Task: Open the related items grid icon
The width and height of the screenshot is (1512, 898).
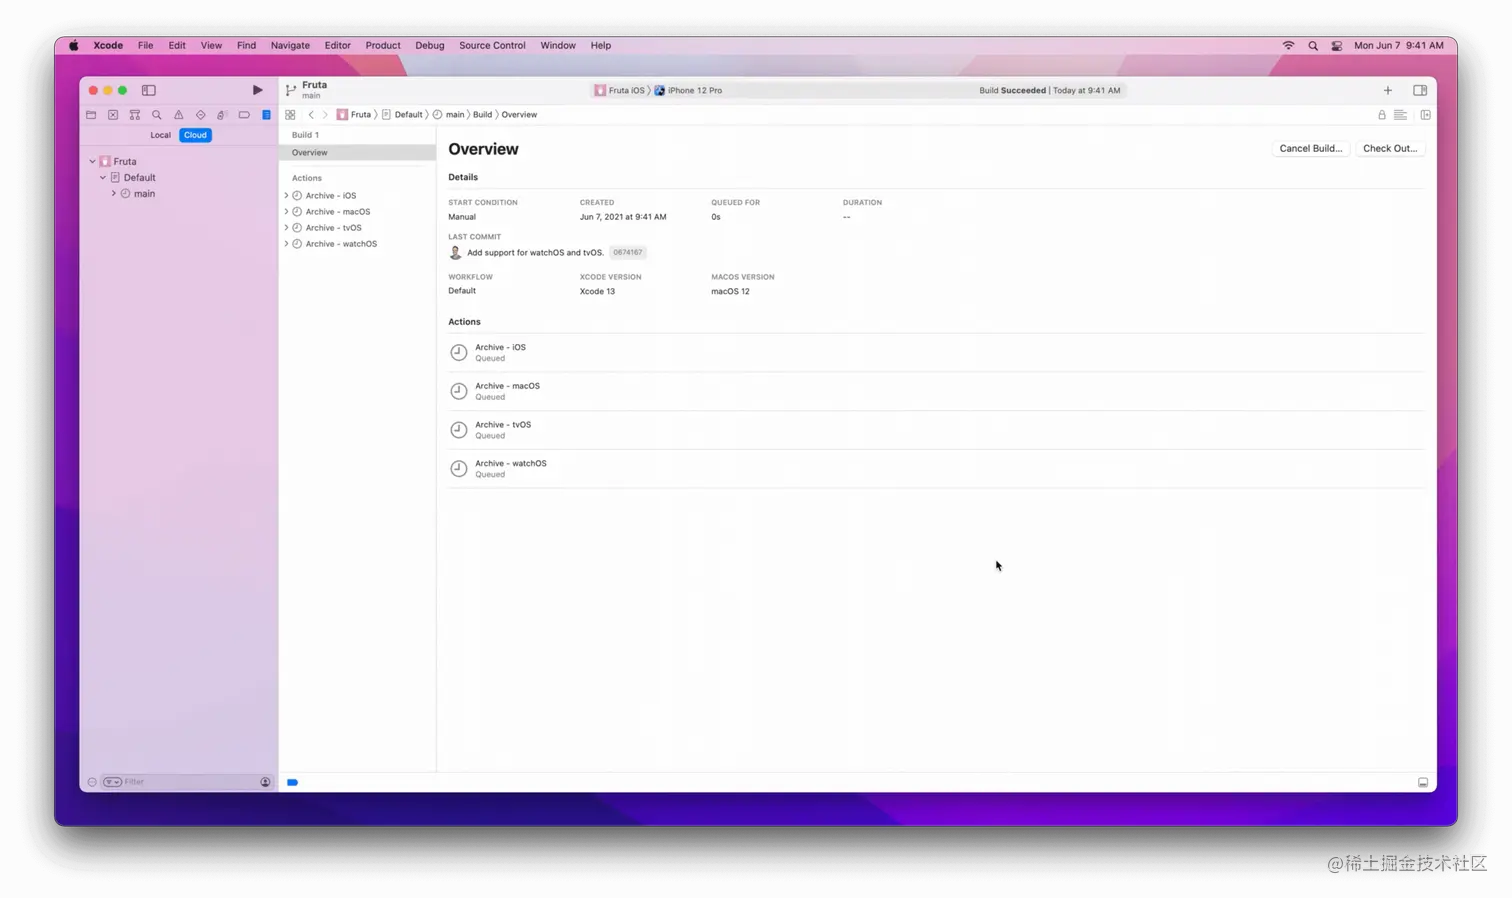Action: [290, 115]
